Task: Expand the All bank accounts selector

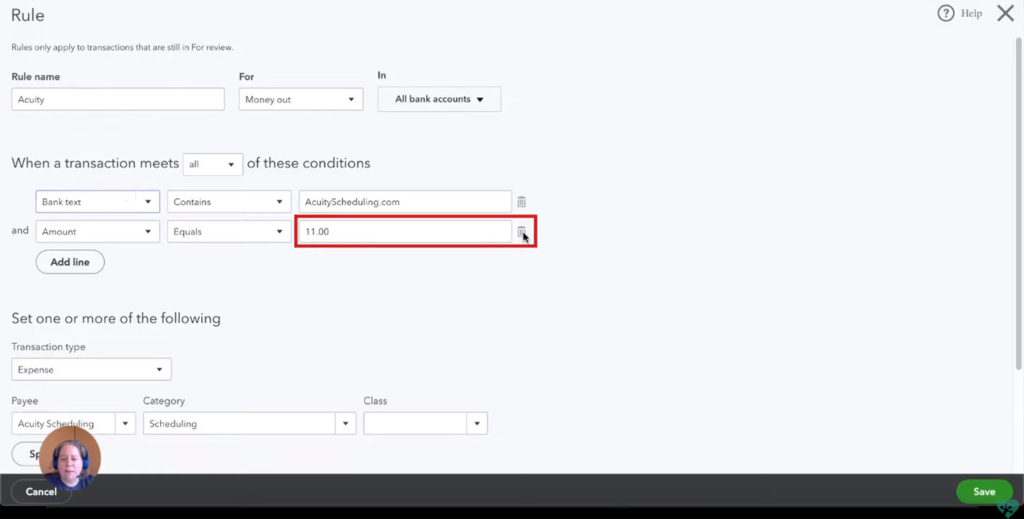Action: [439, 100]
